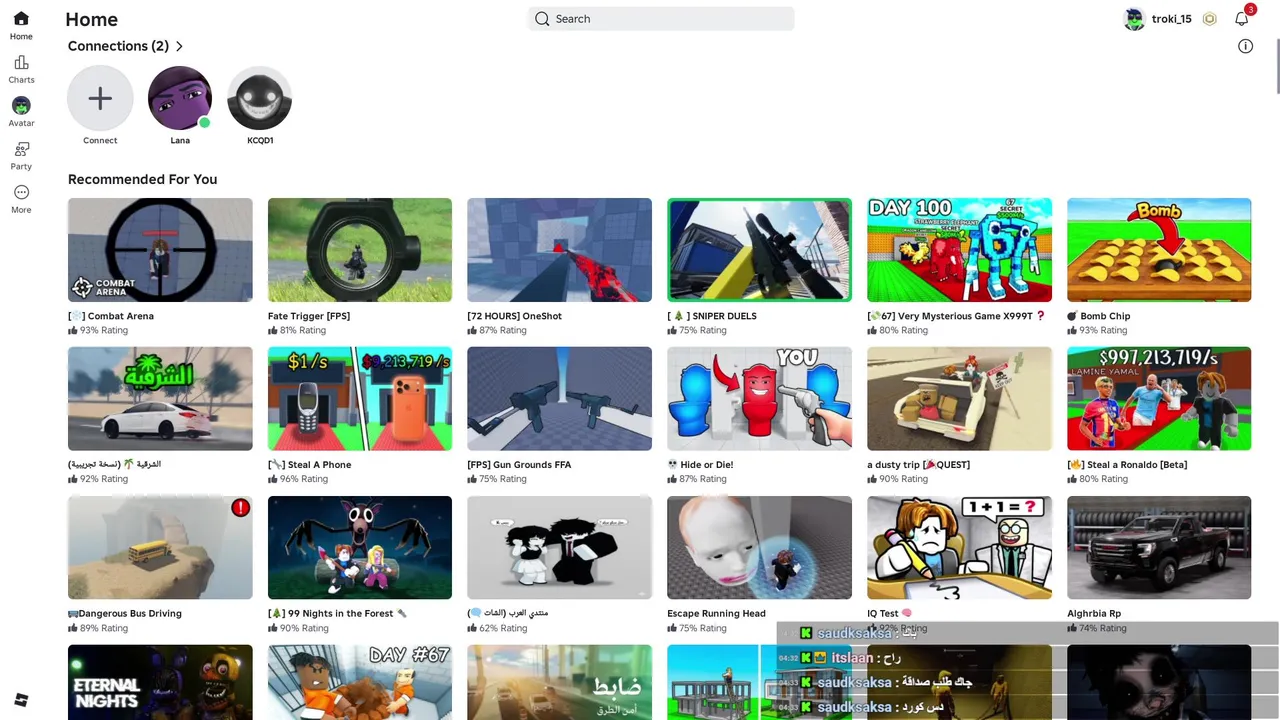Click the 96% Rating text
The image size is (1280, 720).
pyautogui.click(x=304, y=479)
